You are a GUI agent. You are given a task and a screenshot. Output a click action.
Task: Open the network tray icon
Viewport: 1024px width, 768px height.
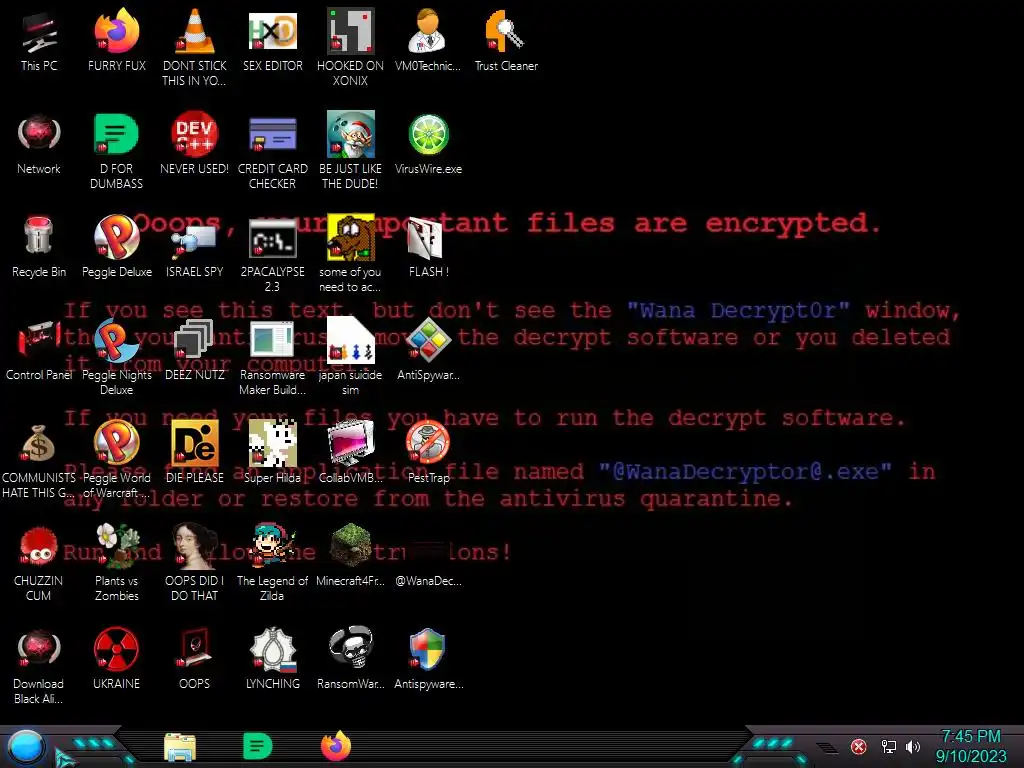[x=888, y=746]
